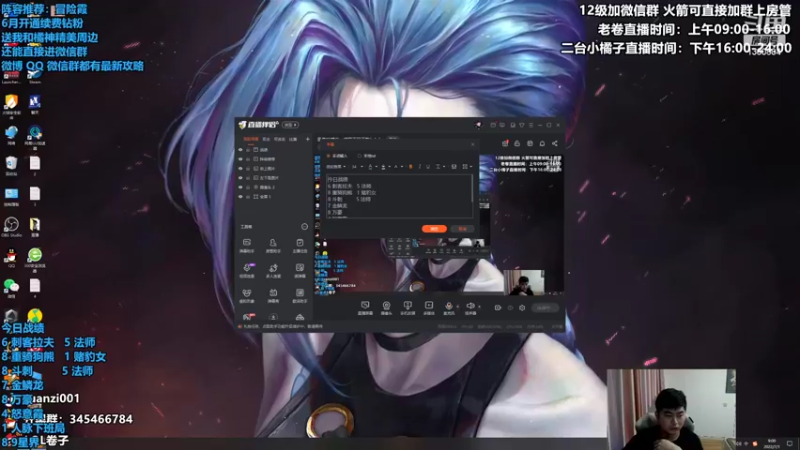Click the text area vertical scrollbar
Image resolution: width=800 pixels, height=450 pixels.
pyautogui.click(x=472, y=189)
